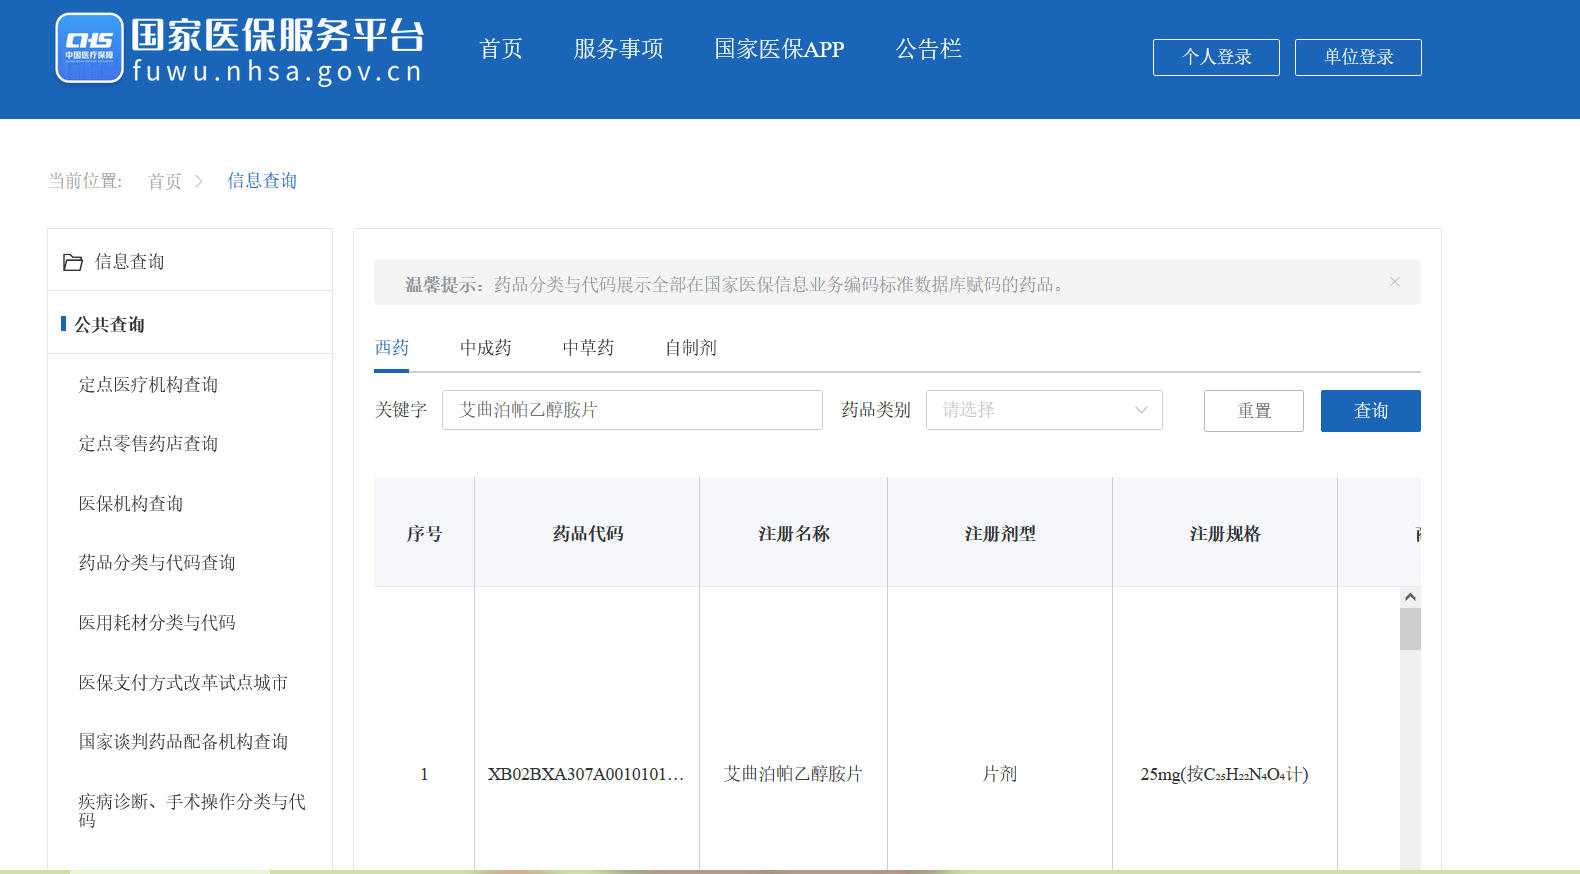
Task: Click the 单位登录 button
Action: (1358, 57)
